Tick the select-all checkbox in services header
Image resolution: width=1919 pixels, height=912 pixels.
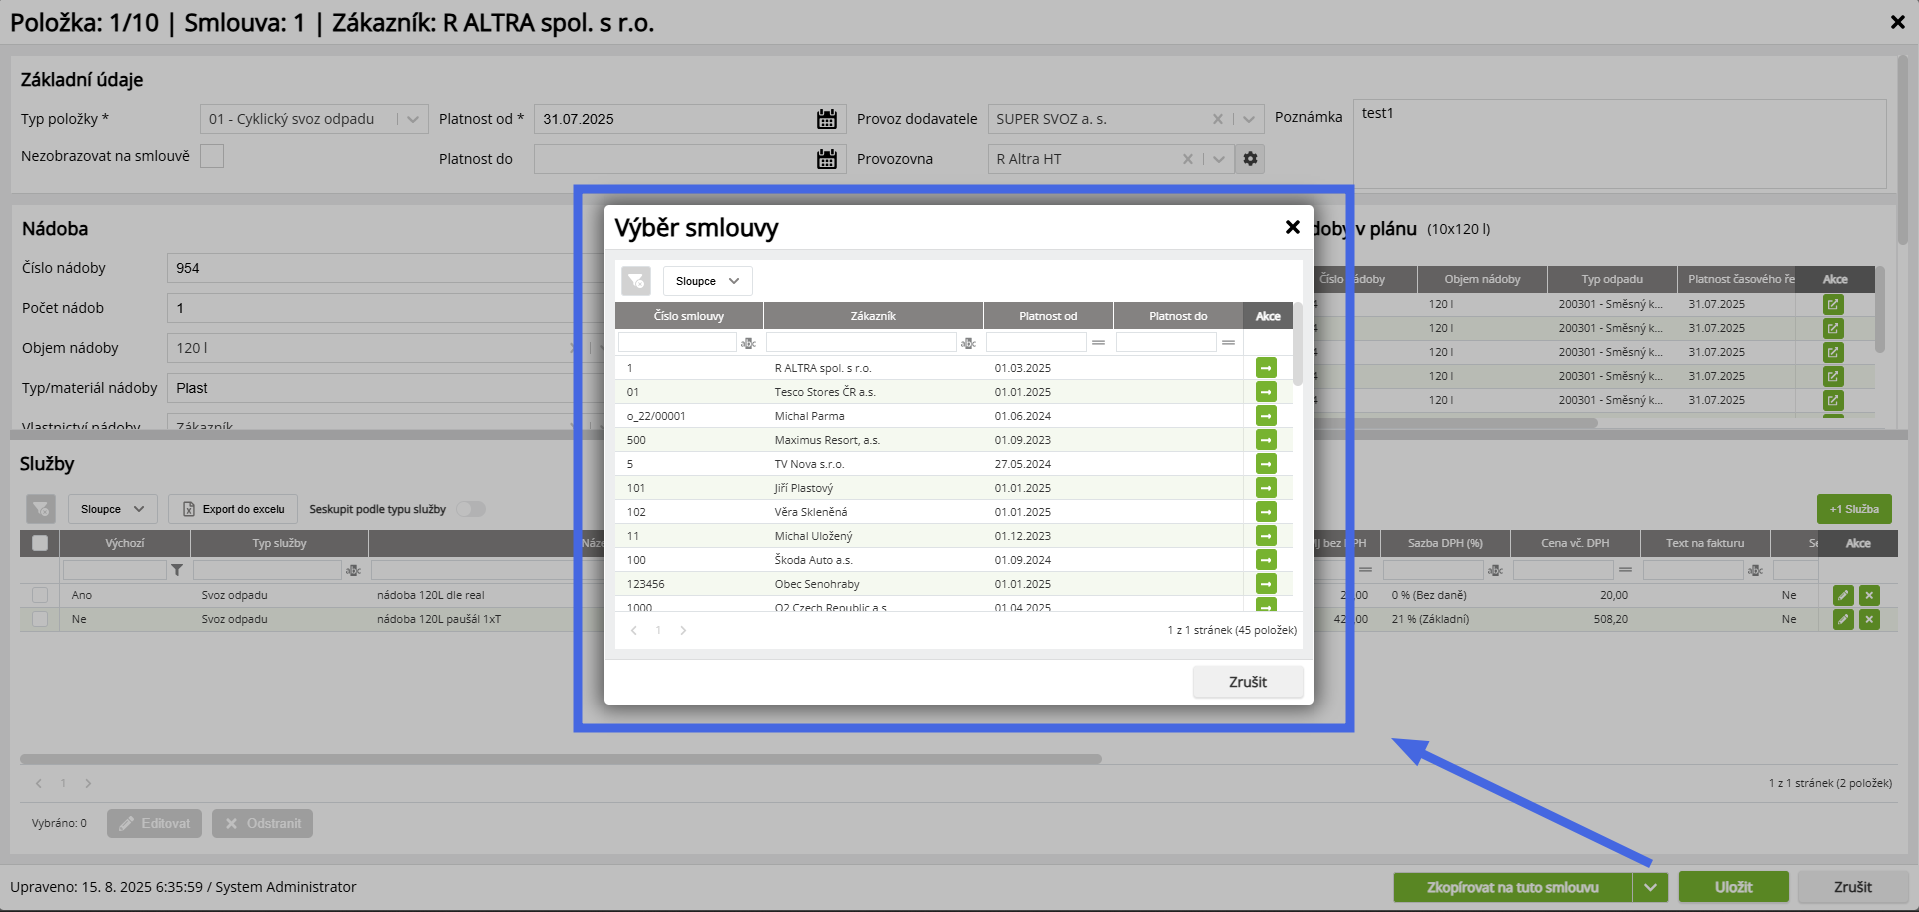coord(40,543)
